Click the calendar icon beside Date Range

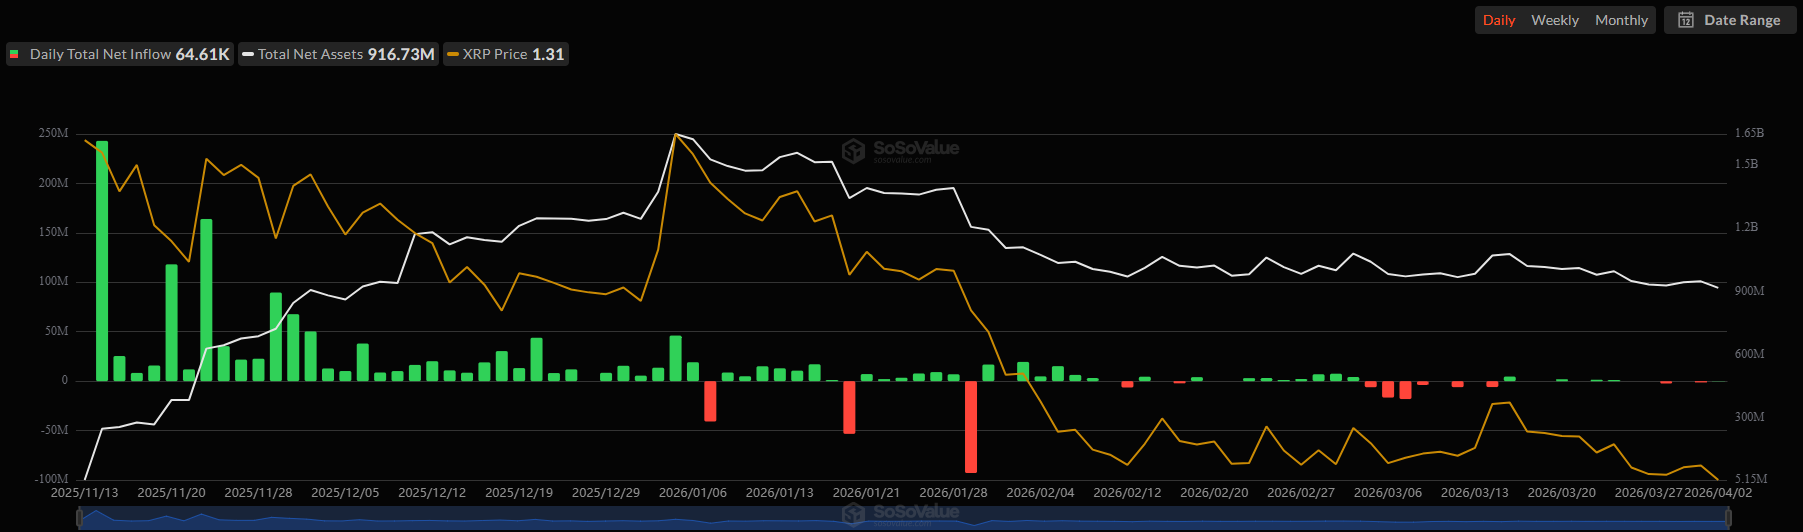[1686, 20]
